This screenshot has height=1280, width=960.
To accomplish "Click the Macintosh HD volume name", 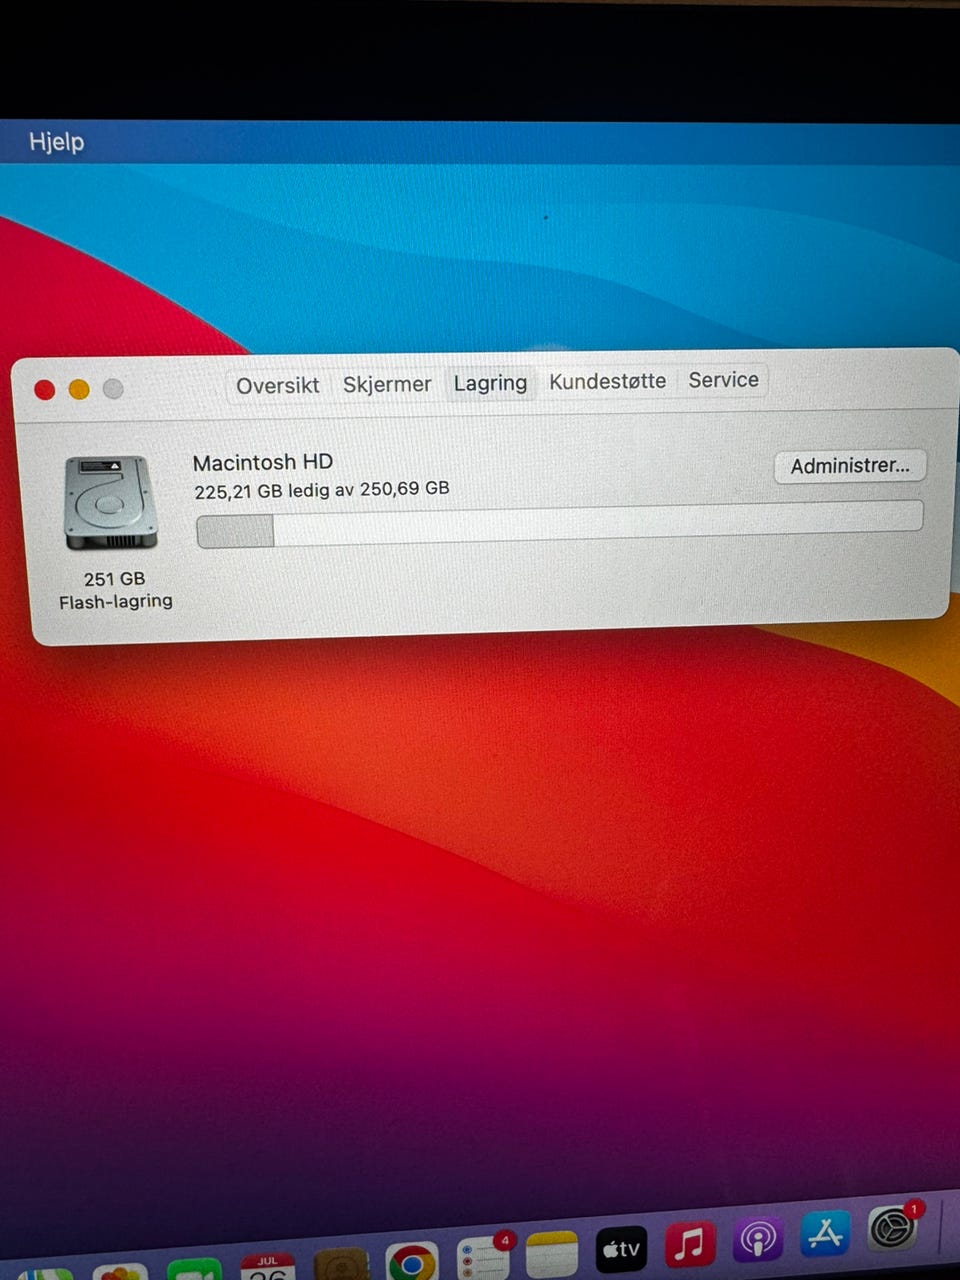I will tap(262, 463).
